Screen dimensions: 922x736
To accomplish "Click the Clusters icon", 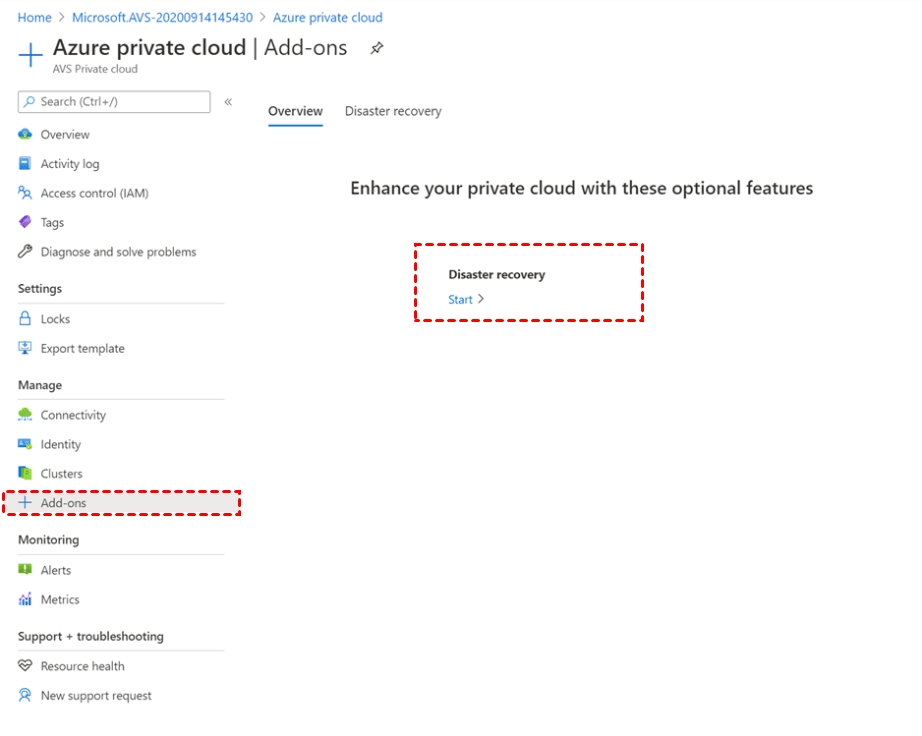I will pos(25,473).
